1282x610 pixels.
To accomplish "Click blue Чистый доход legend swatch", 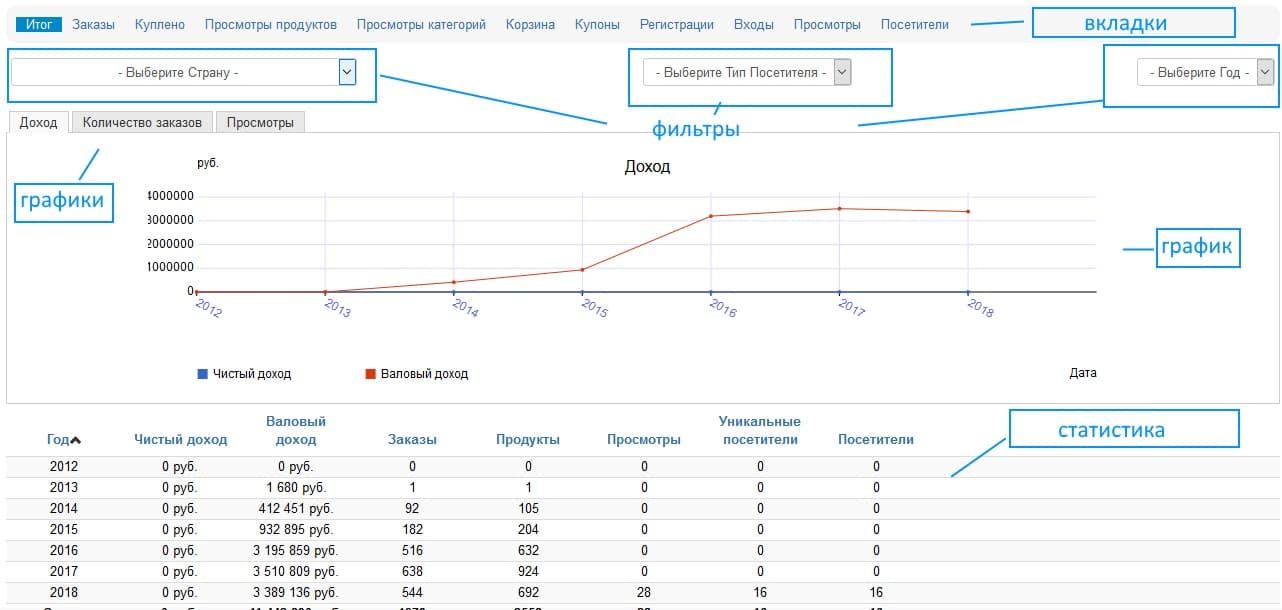I will click(203, 373).
